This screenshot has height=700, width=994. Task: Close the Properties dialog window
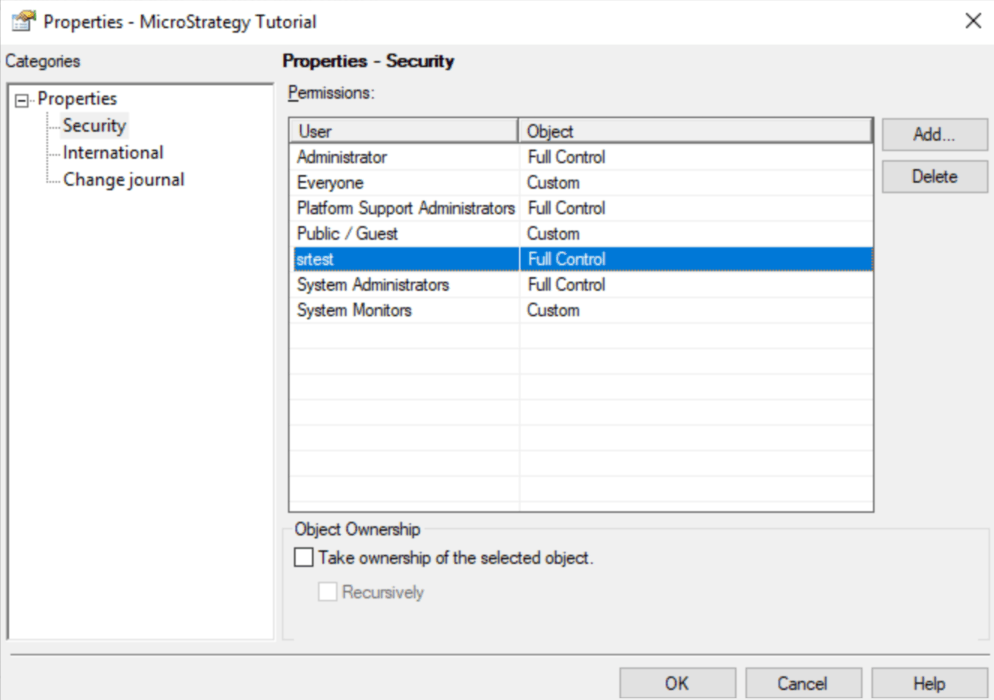click(973, 21)
